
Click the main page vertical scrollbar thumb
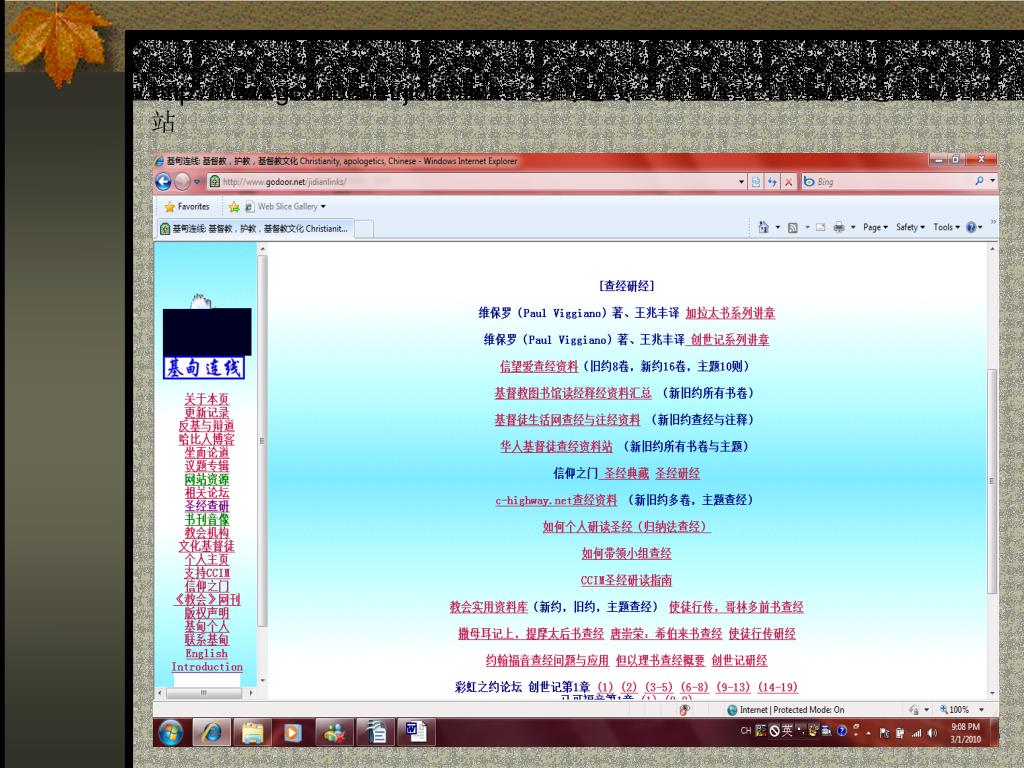(992, 481)
